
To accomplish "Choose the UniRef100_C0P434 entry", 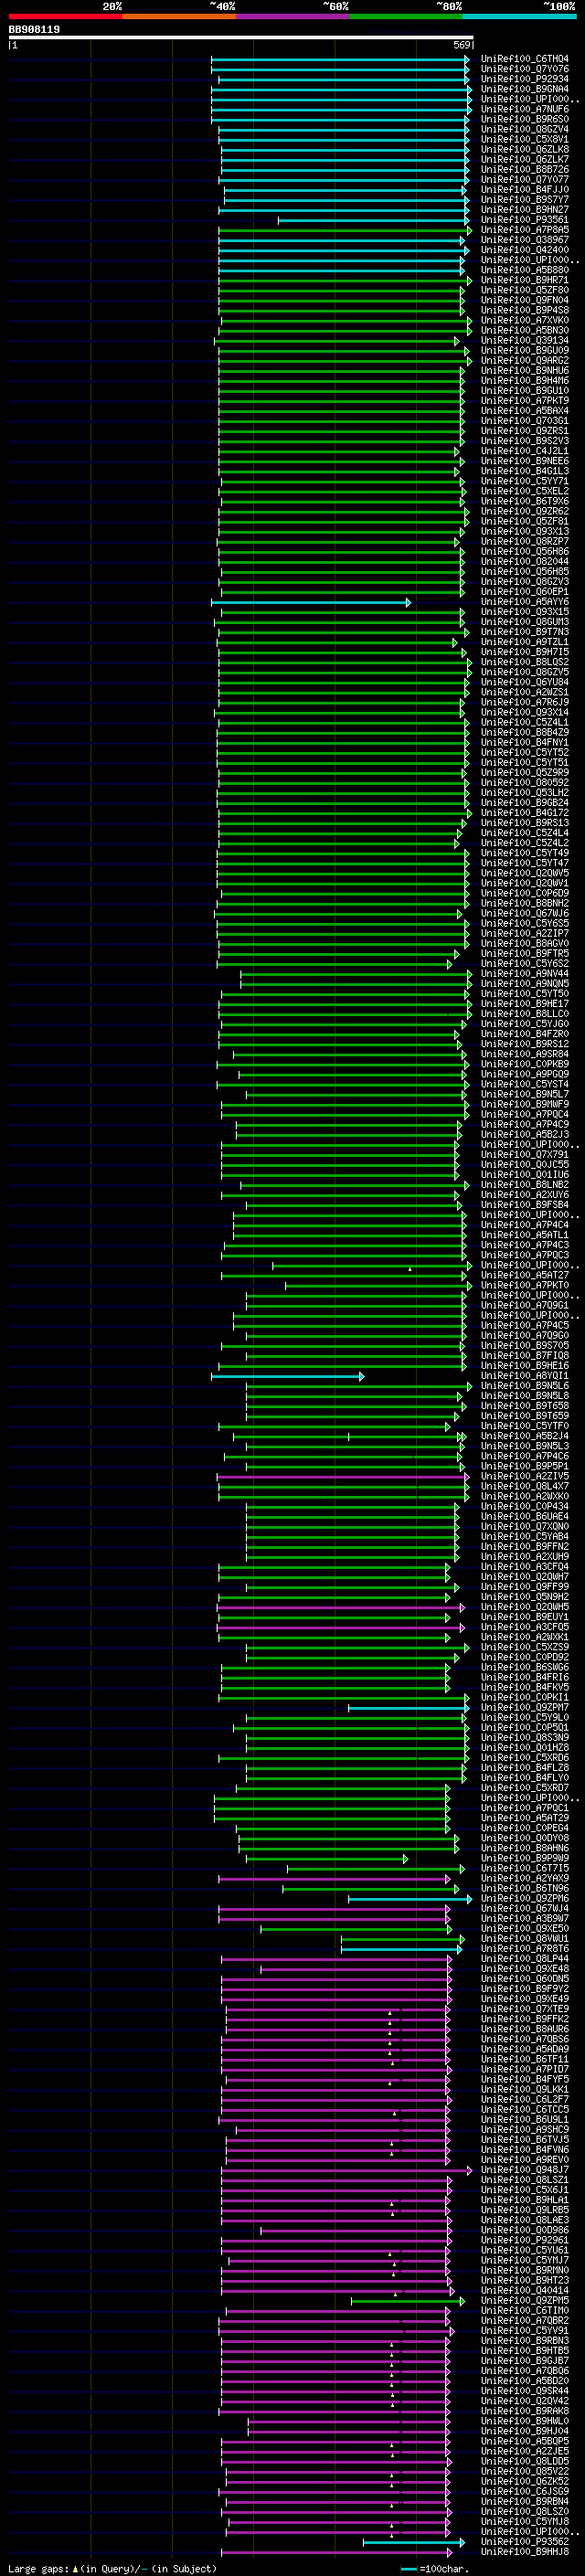I will pos(525,1506).
